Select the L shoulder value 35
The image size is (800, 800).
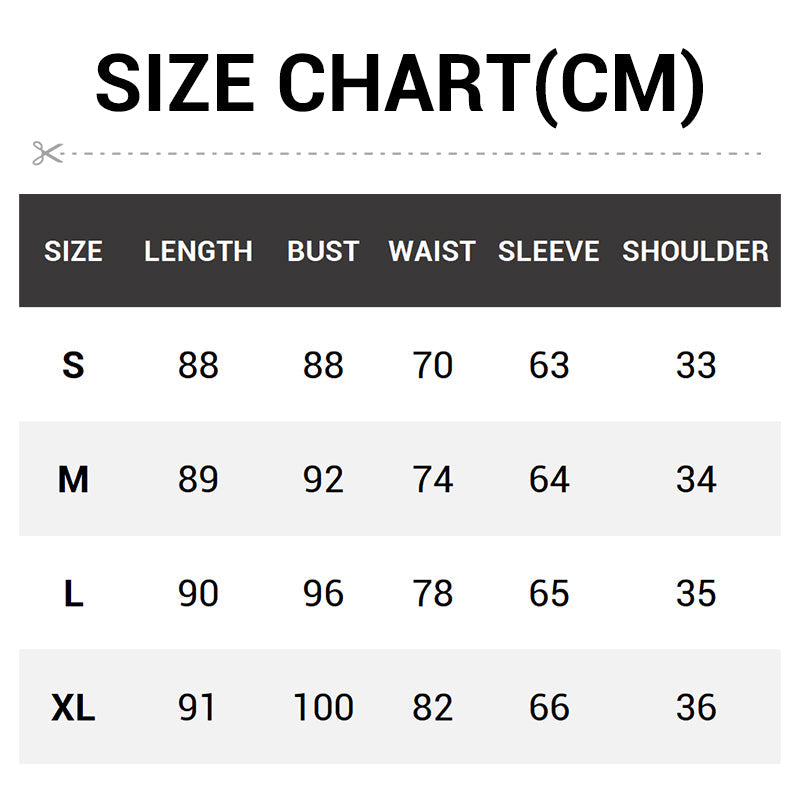click(696, 594)
